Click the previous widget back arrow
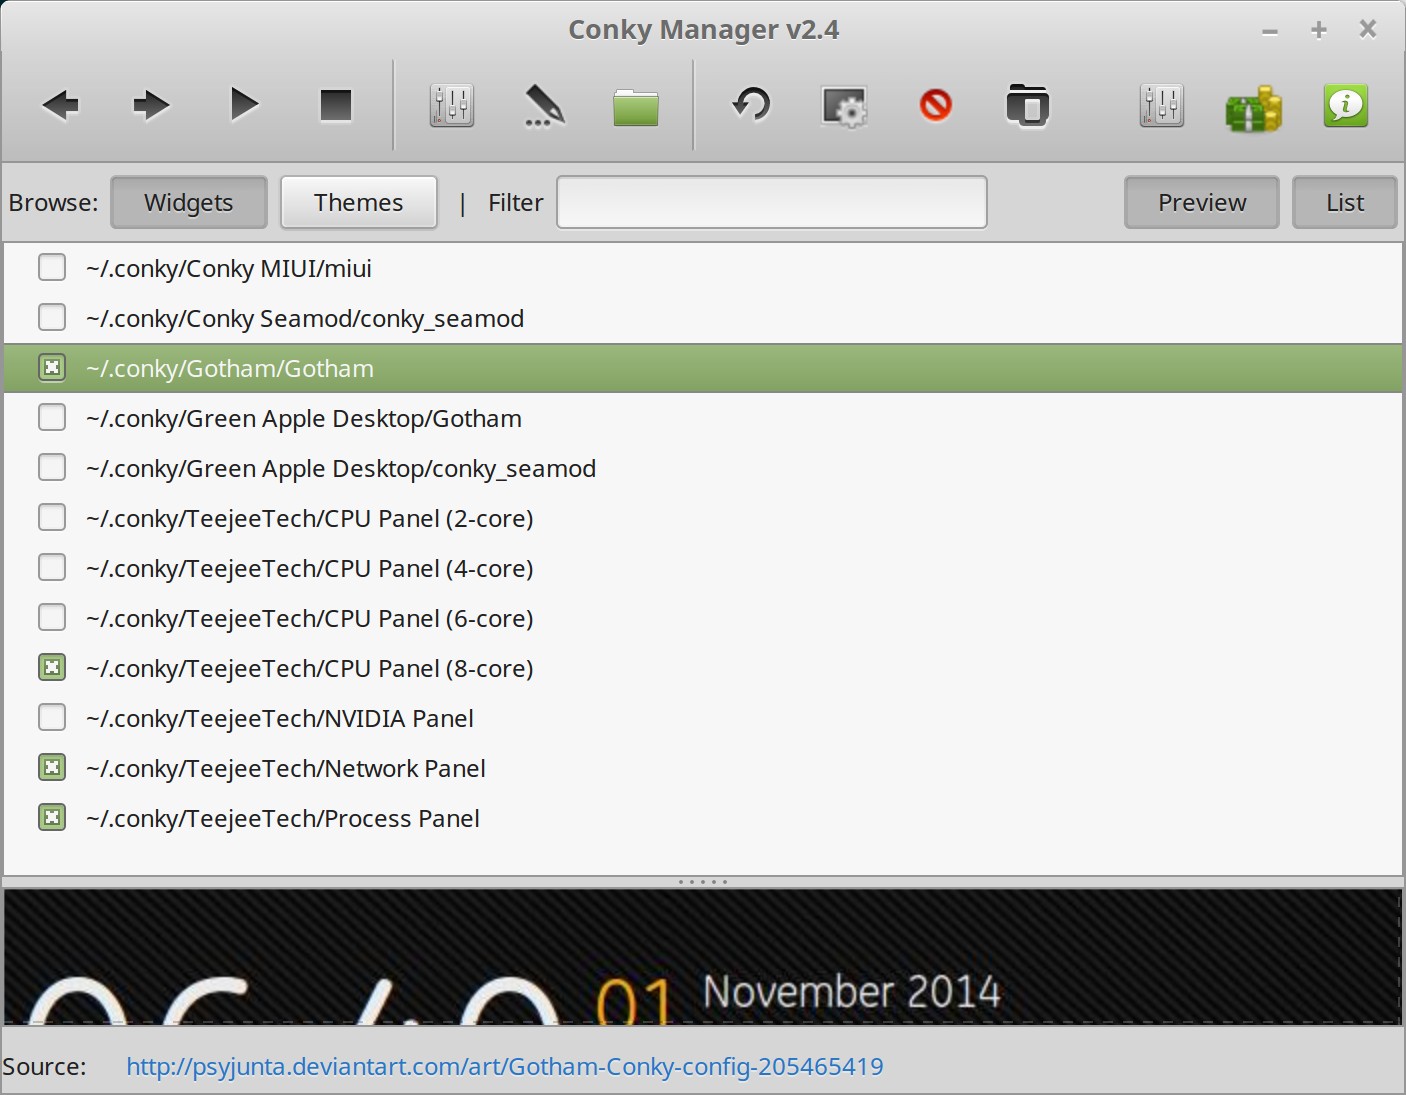This screenshot has height=1095, width=1406. (60, 105)
